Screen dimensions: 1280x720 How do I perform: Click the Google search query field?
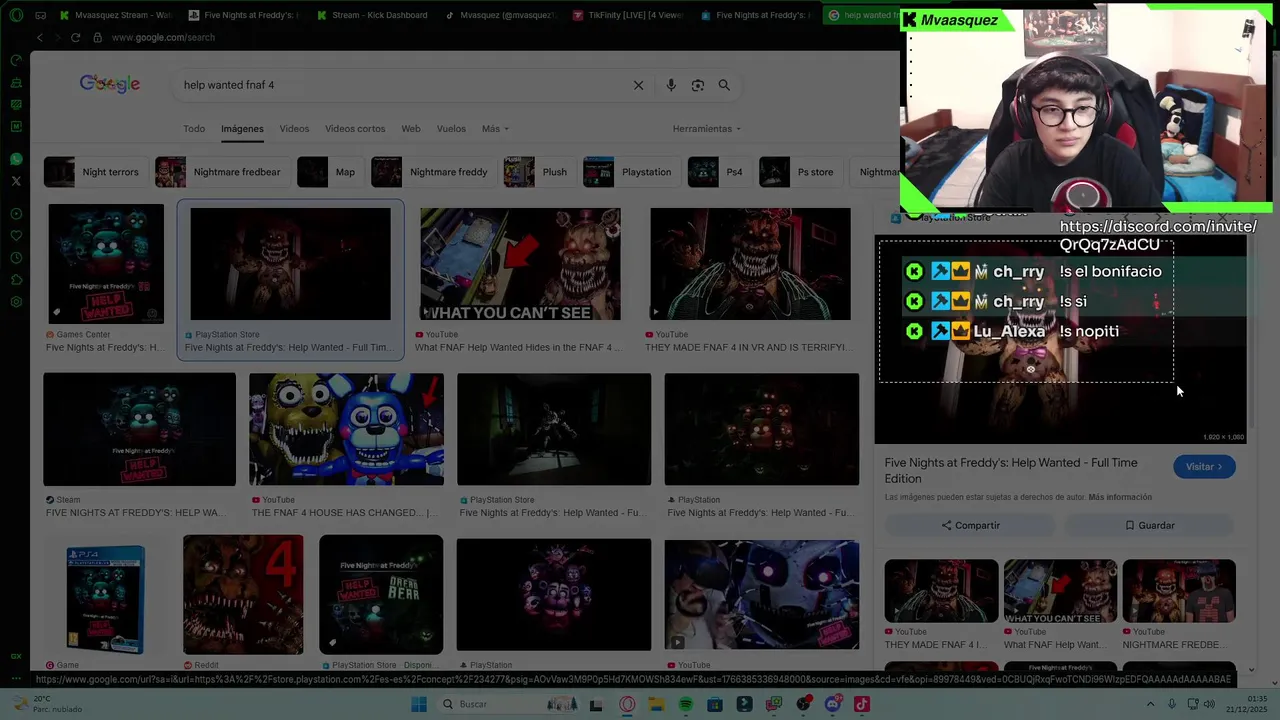click(x=400, y=85)
